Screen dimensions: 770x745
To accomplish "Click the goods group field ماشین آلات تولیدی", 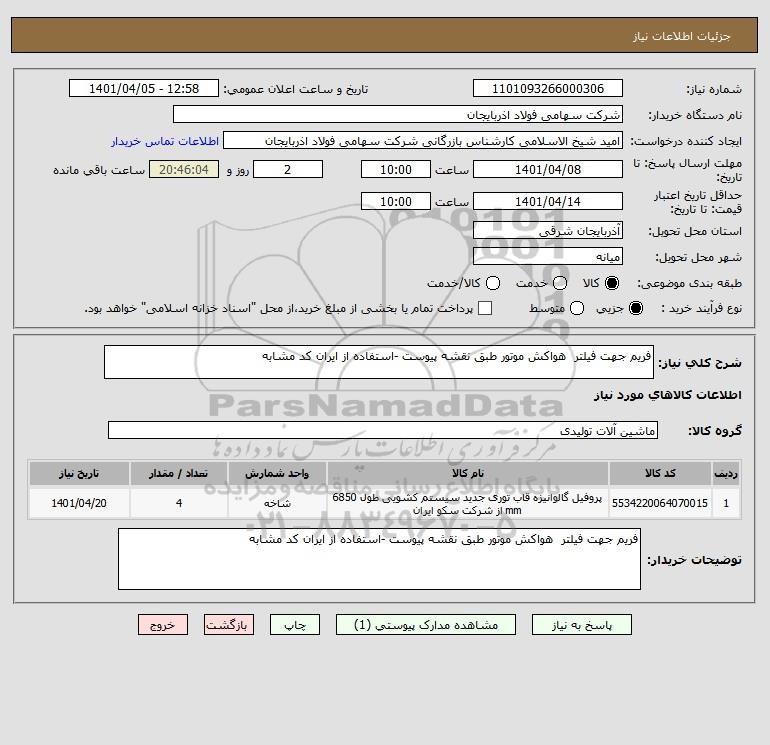I will pyautogui.click(x=383, y=430).
